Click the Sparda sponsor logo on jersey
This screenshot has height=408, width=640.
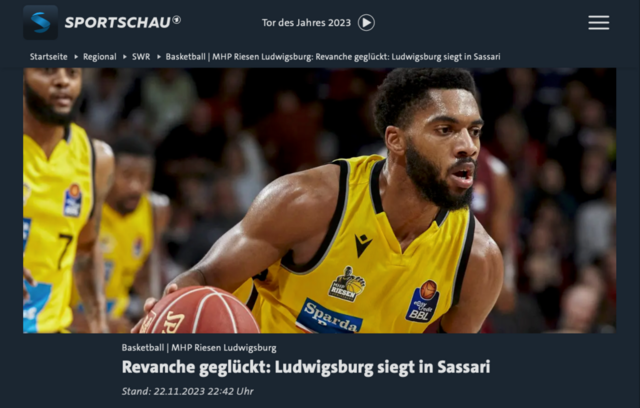[x=329, y=317]
